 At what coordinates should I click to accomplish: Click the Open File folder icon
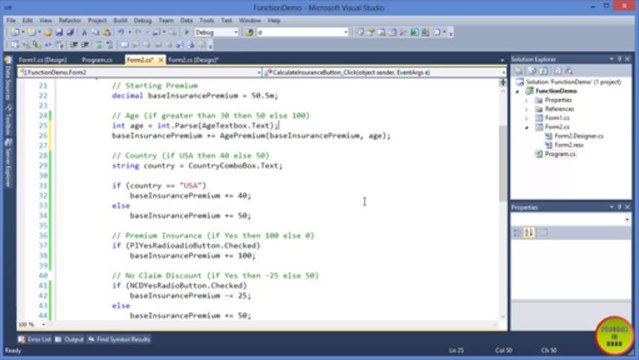click(48, 32)
